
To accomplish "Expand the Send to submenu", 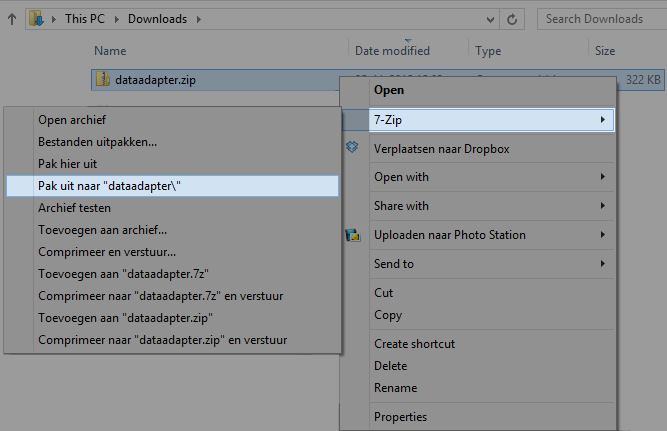I will click(x=602, y=264).
